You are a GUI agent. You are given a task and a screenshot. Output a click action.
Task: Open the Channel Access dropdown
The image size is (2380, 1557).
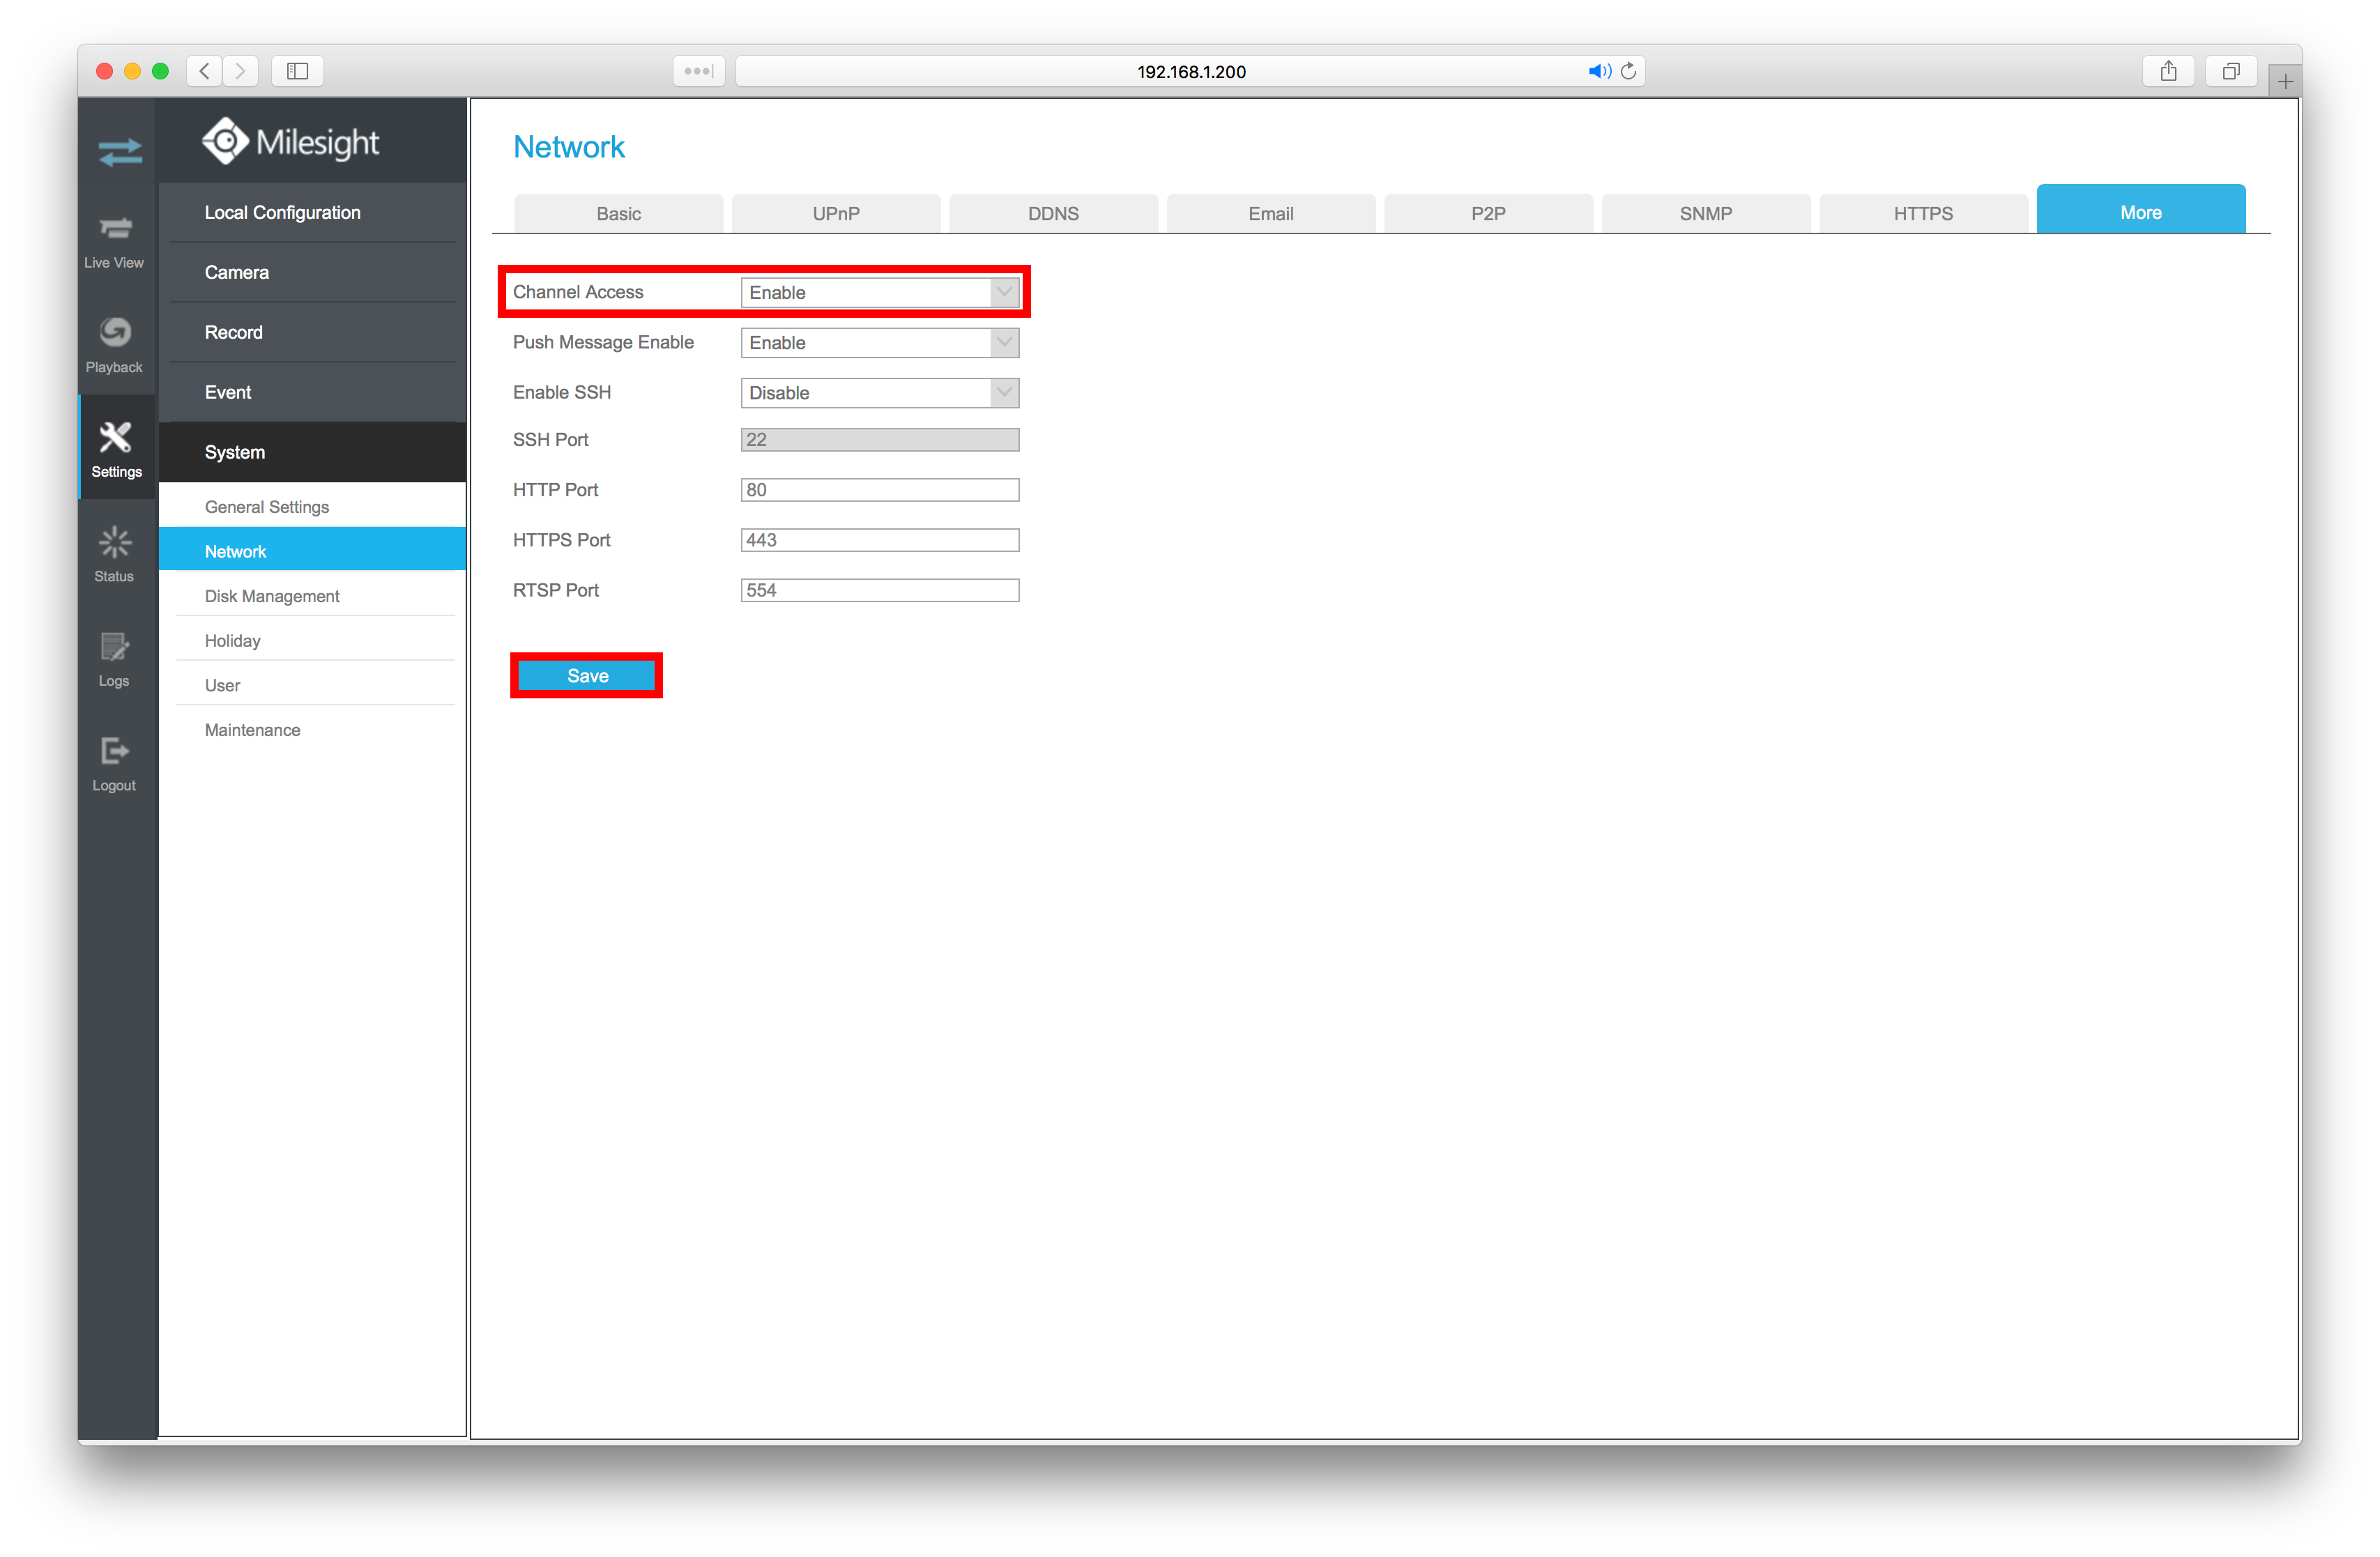tap(1003, 292)
